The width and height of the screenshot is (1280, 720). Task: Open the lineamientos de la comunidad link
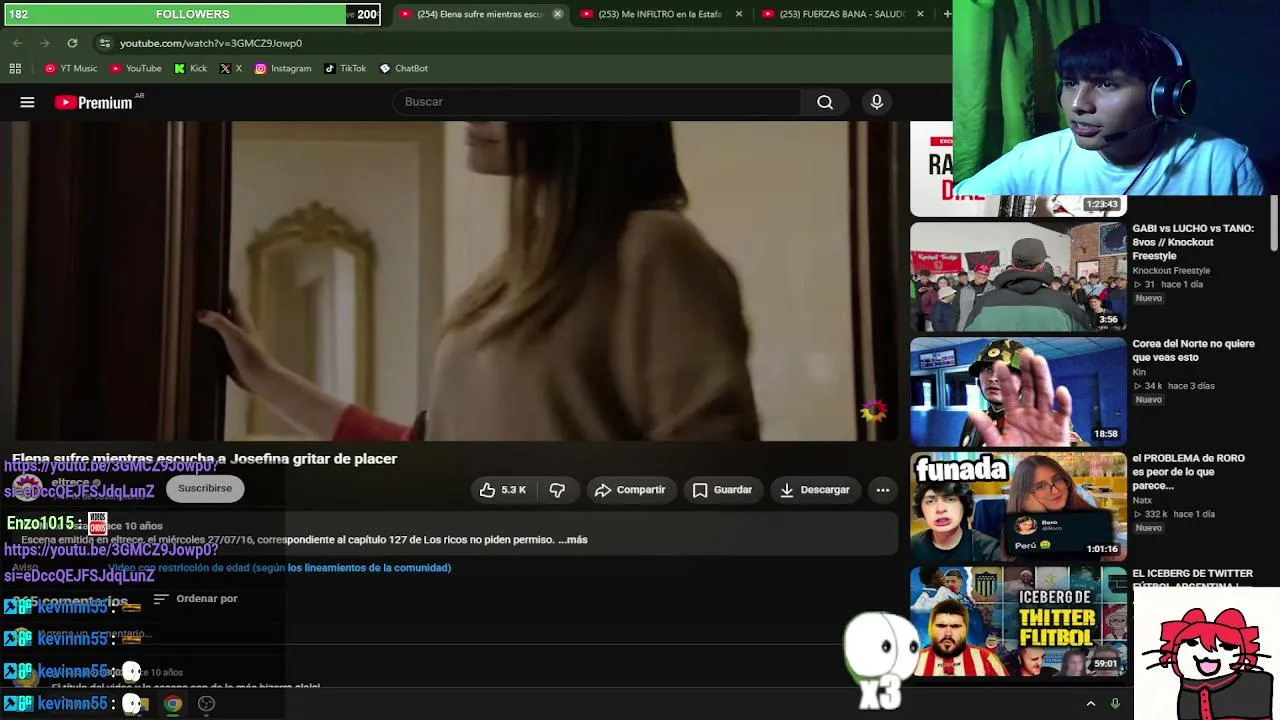pyautogui.click(x=369, y=568)
